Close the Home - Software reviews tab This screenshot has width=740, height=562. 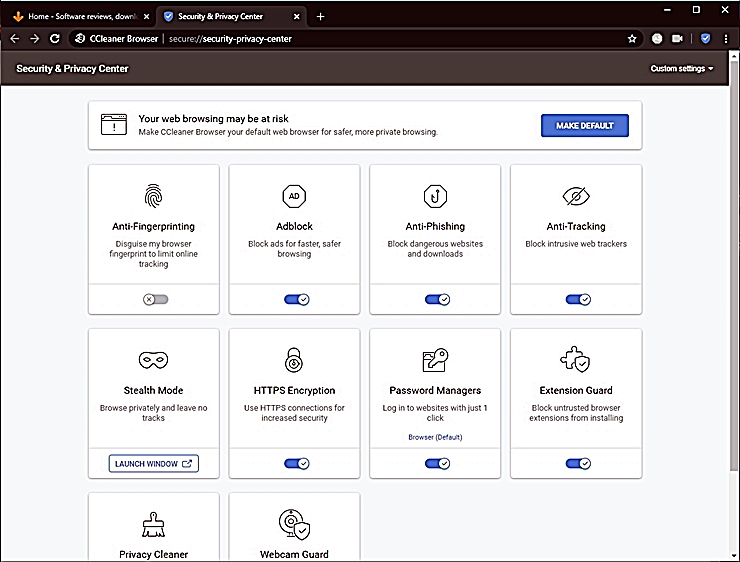pyautogui.click(x=146, y=17)
